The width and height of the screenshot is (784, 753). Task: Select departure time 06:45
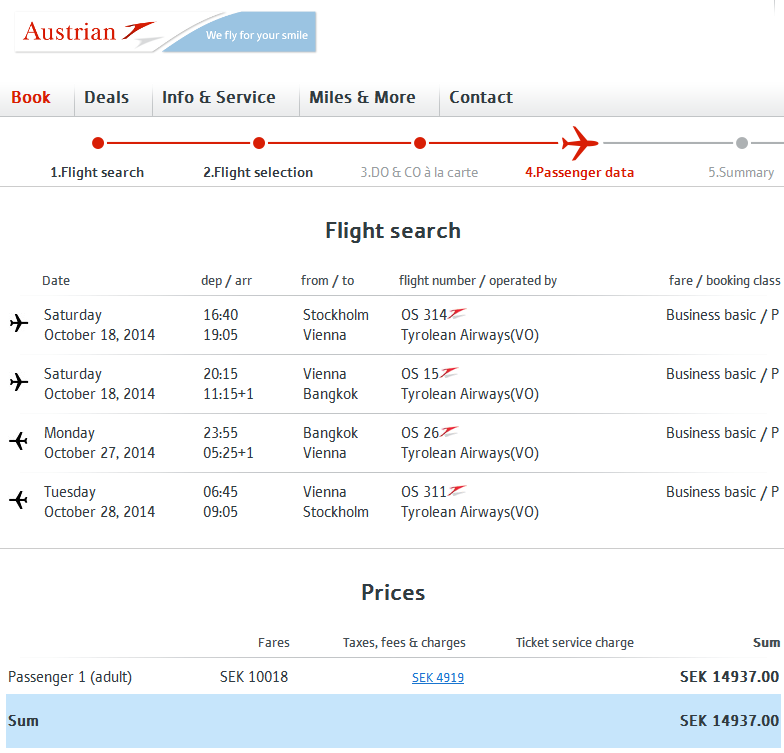[x=220, y=492]
